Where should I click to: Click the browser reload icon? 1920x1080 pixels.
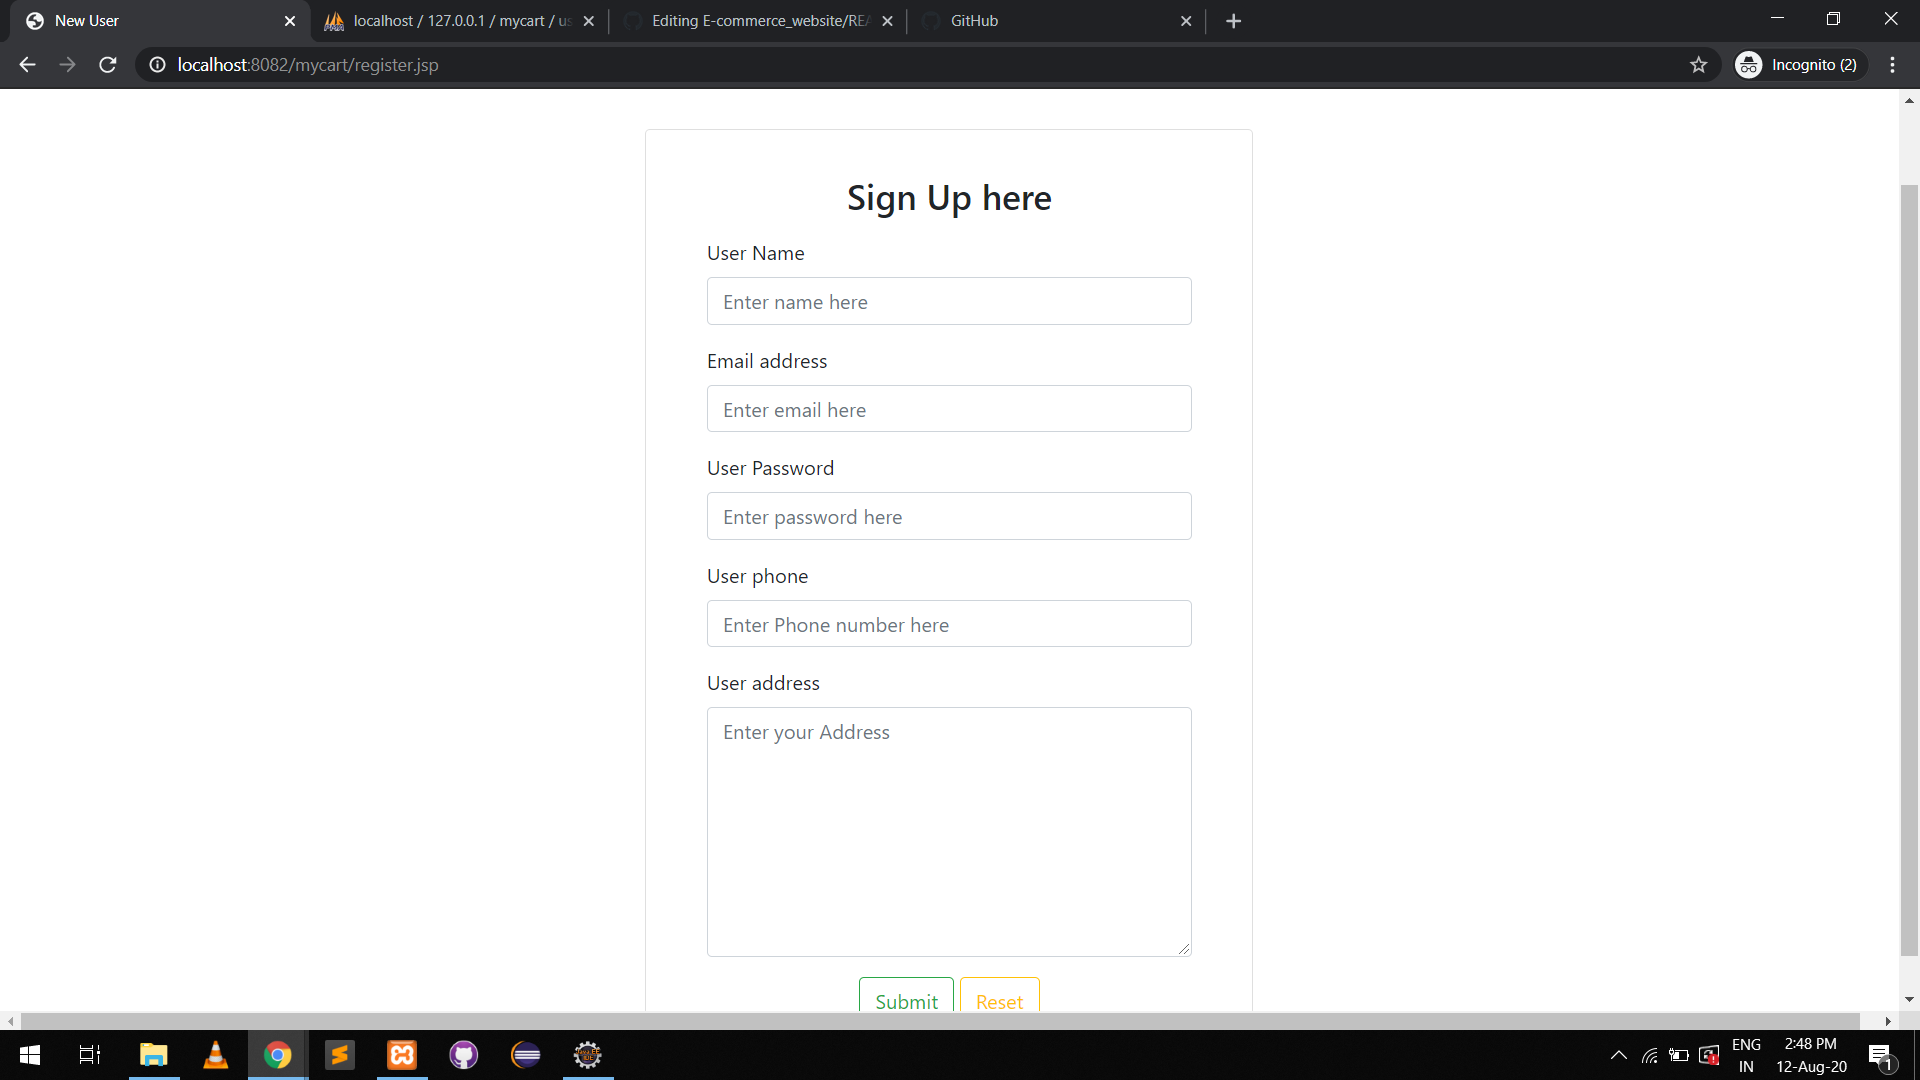[108, 65]
